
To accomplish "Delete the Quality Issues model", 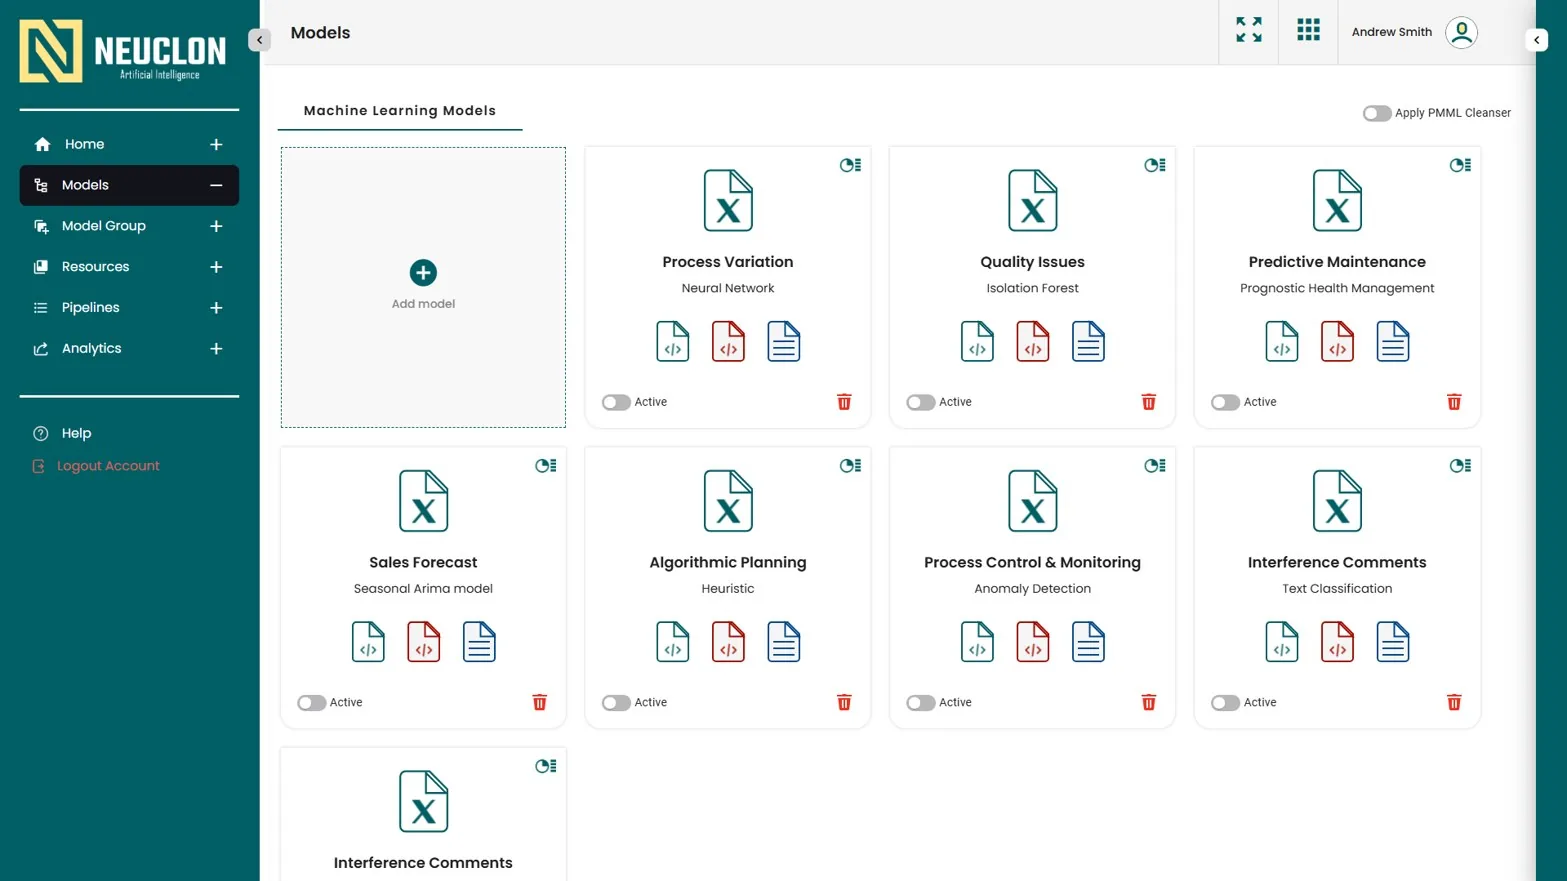I will pos(1148,402).
